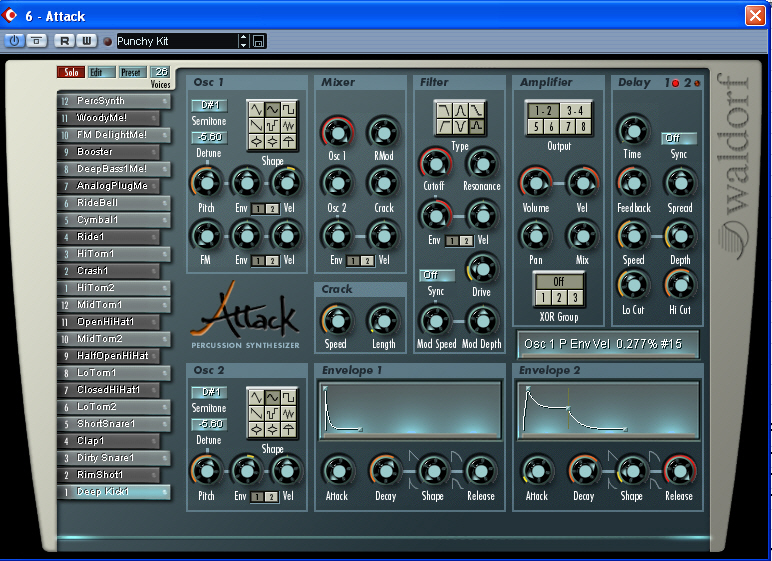Select envelope 1 for Filter Env

(x=452, y=241)
